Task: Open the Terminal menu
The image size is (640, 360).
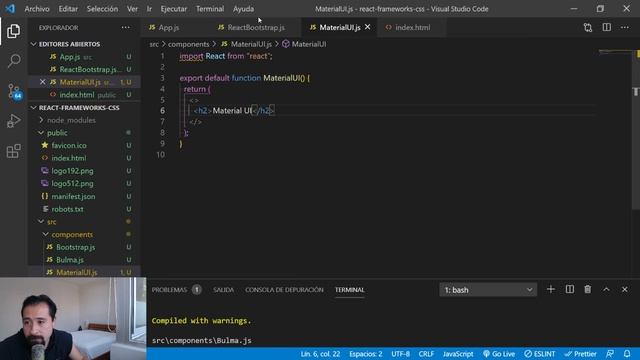Action: coord(210,9)
